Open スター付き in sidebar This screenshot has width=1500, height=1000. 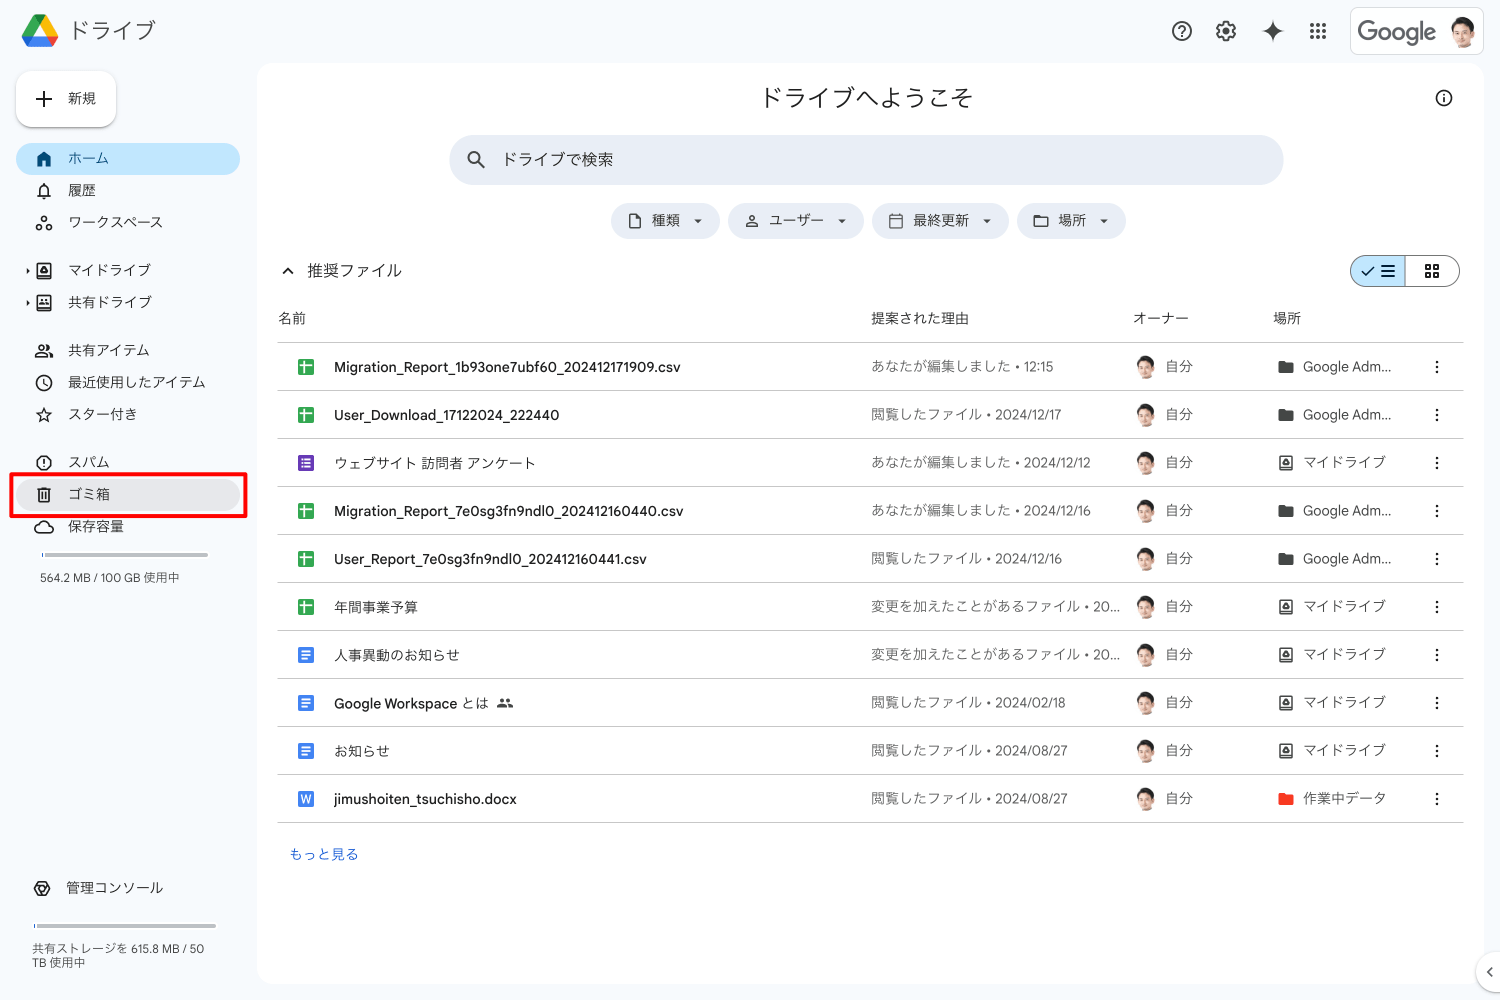pos(128,415)
